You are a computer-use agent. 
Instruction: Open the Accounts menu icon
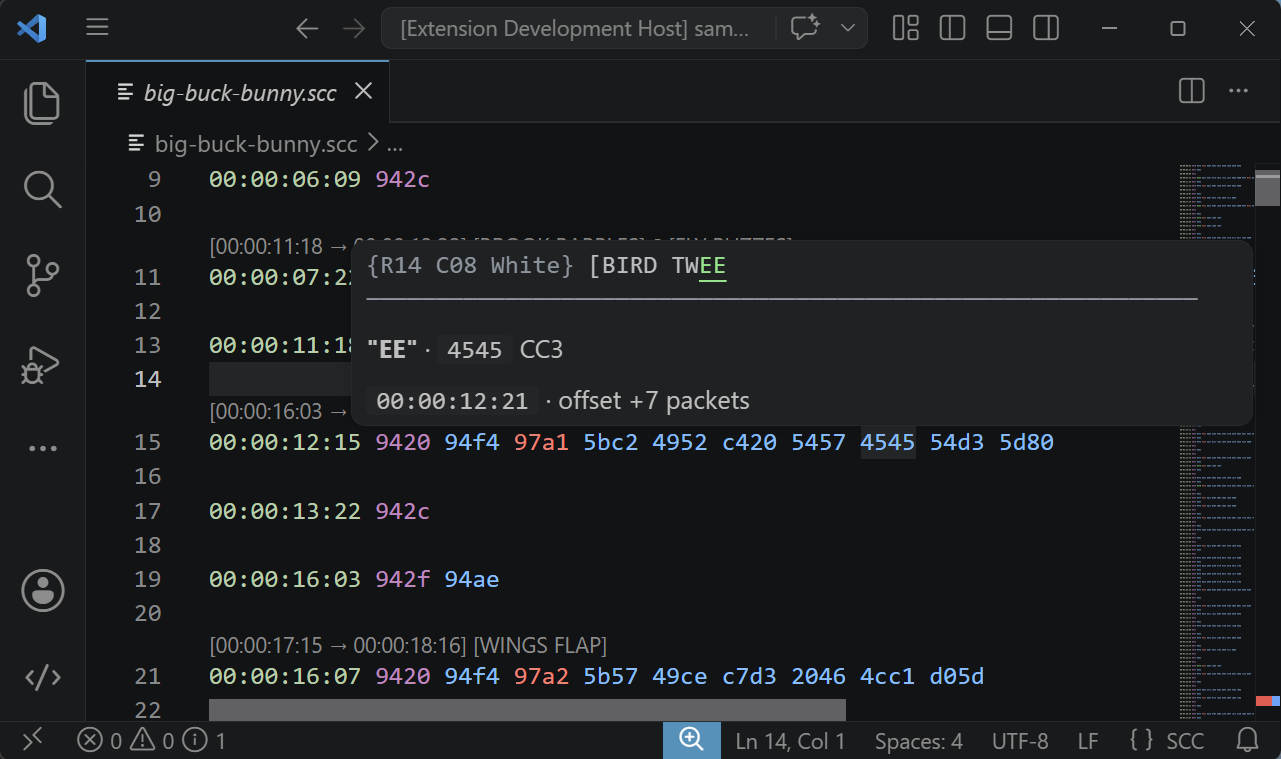point(42,591)
